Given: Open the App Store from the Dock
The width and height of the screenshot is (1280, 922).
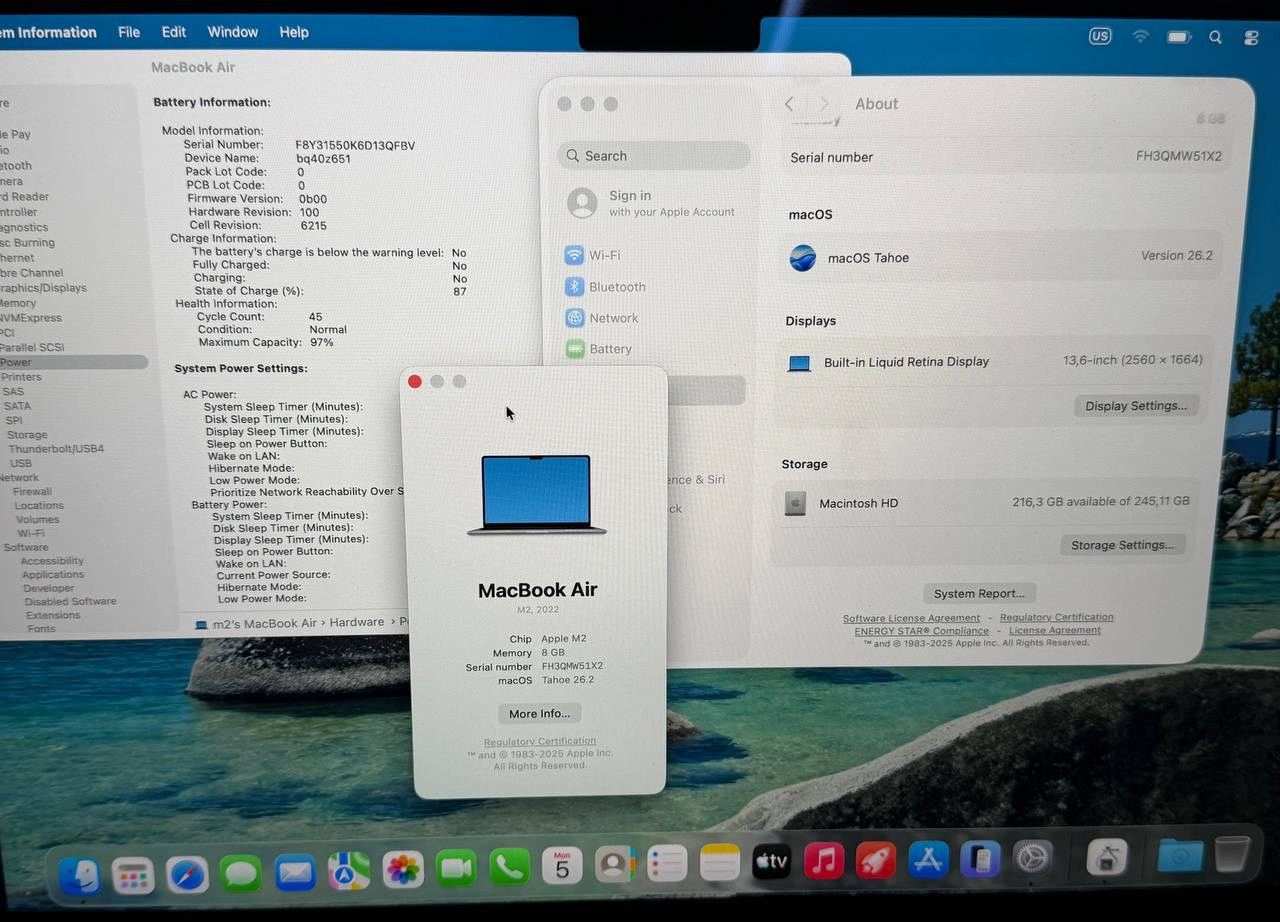Looking at the screenshot, I should (928, 859).
